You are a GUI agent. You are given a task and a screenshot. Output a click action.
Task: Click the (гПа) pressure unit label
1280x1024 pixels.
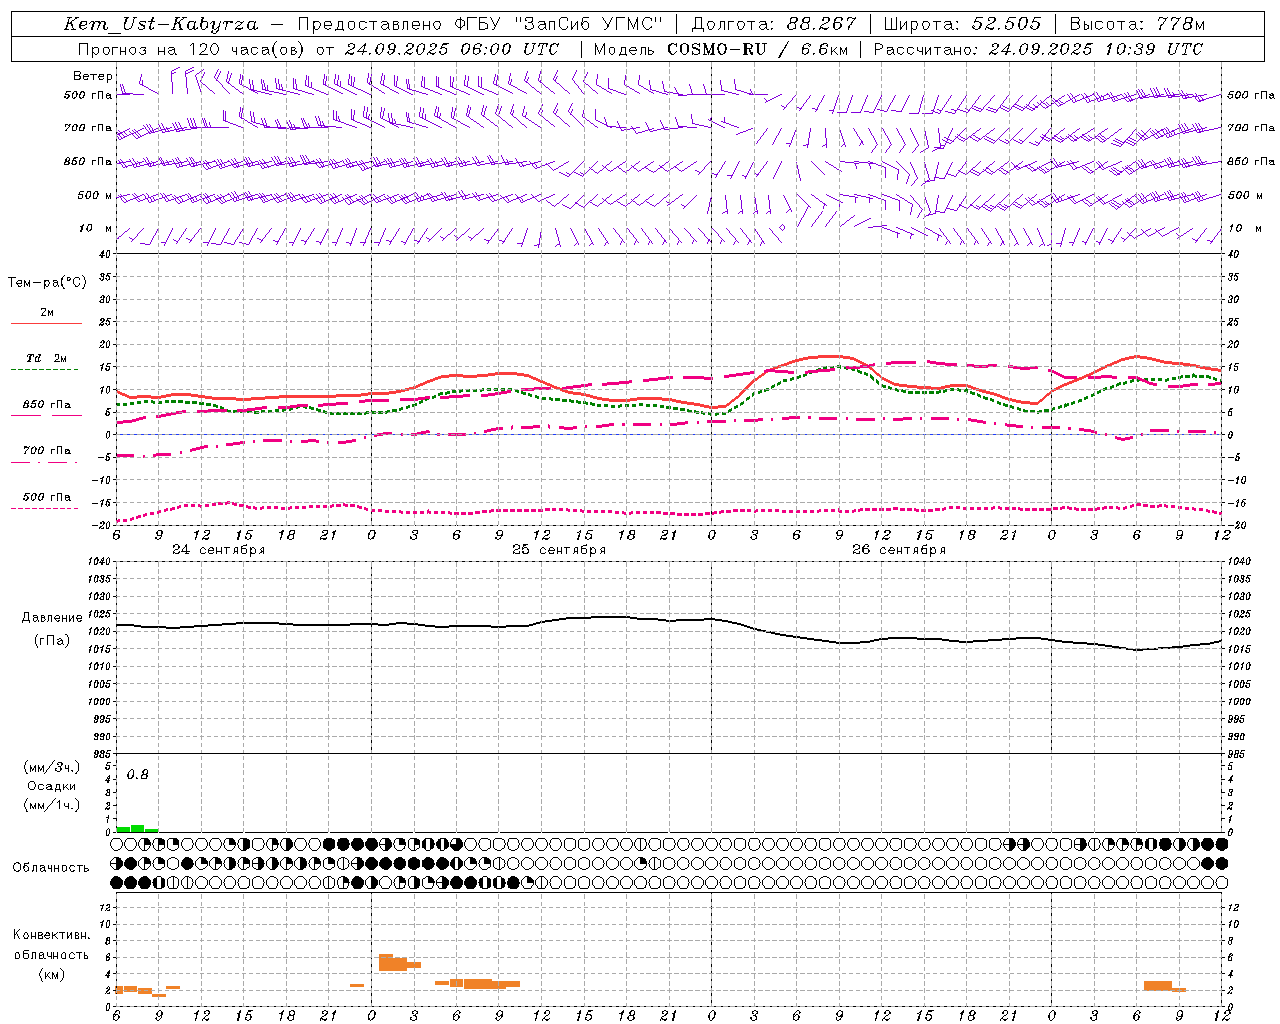[52, 641]
